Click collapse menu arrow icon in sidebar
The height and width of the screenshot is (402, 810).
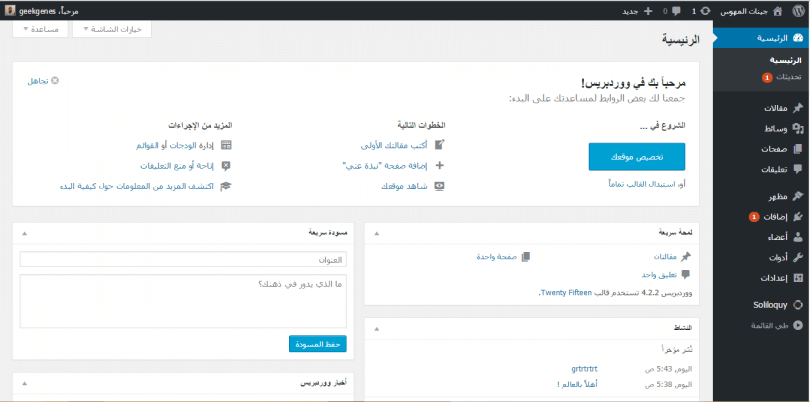click(798, 325)
